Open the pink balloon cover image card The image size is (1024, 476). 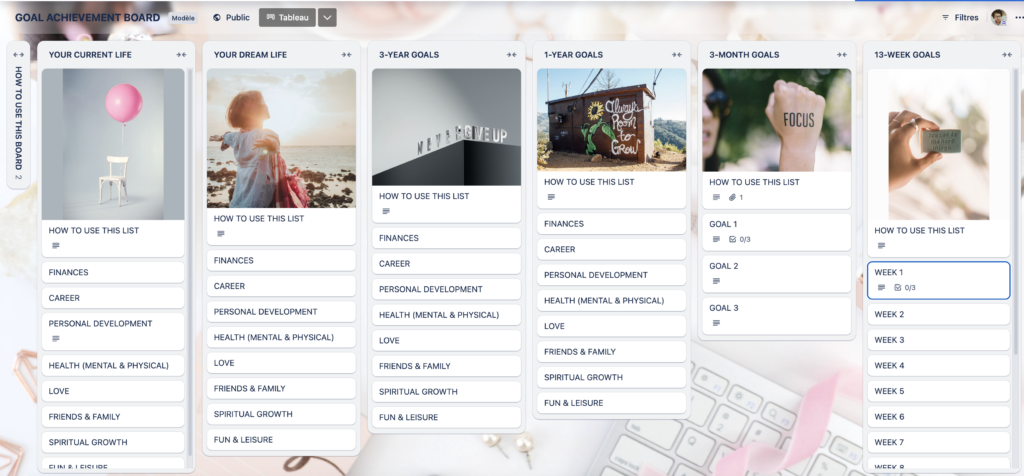point(113,144)
